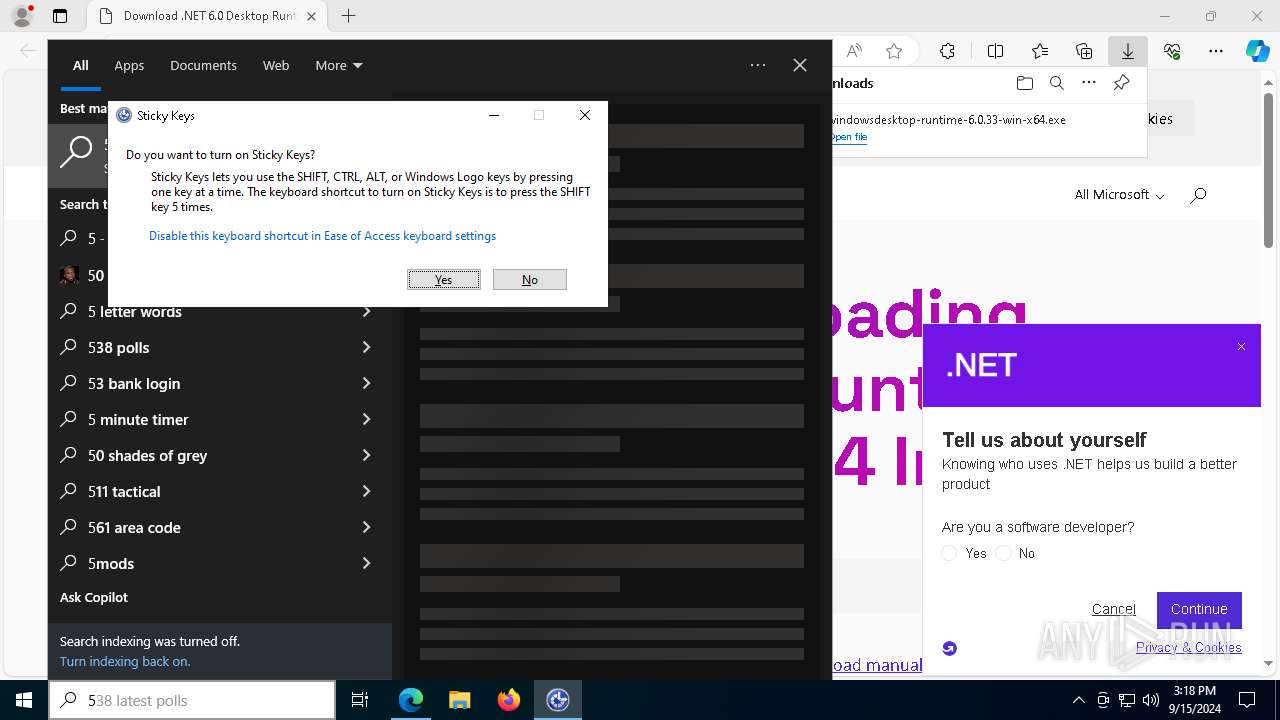Switch to the Documents search tab

(203, 65)
